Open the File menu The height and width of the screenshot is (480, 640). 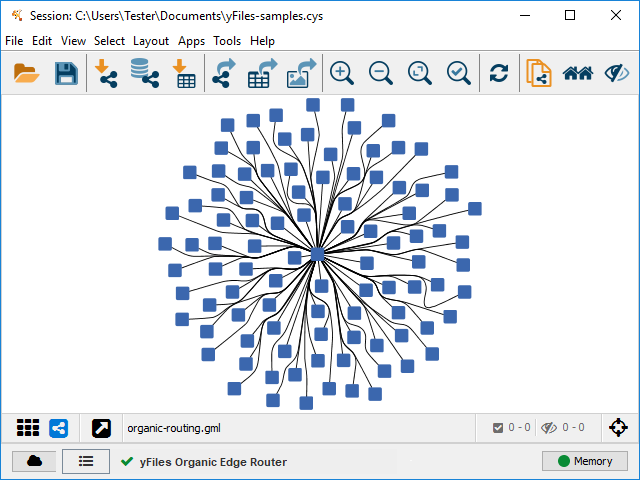tap(14, 41)
